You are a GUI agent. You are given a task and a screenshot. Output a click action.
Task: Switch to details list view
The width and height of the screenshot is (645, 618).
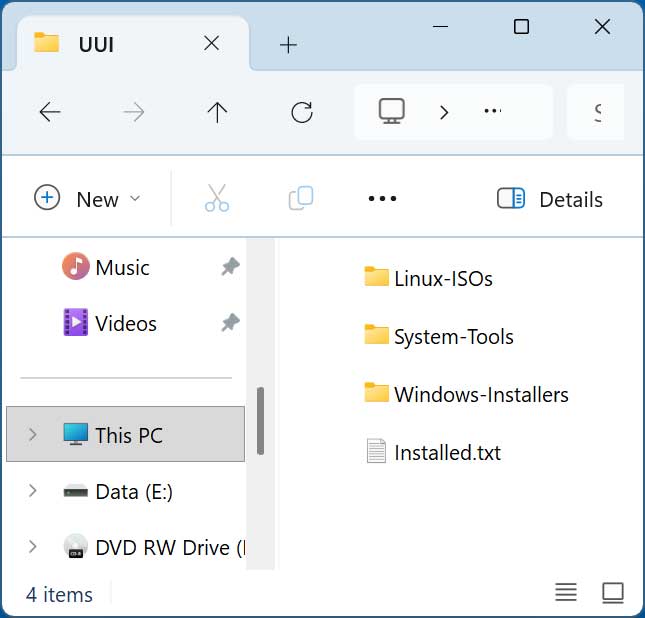click(x=566, y=592)
